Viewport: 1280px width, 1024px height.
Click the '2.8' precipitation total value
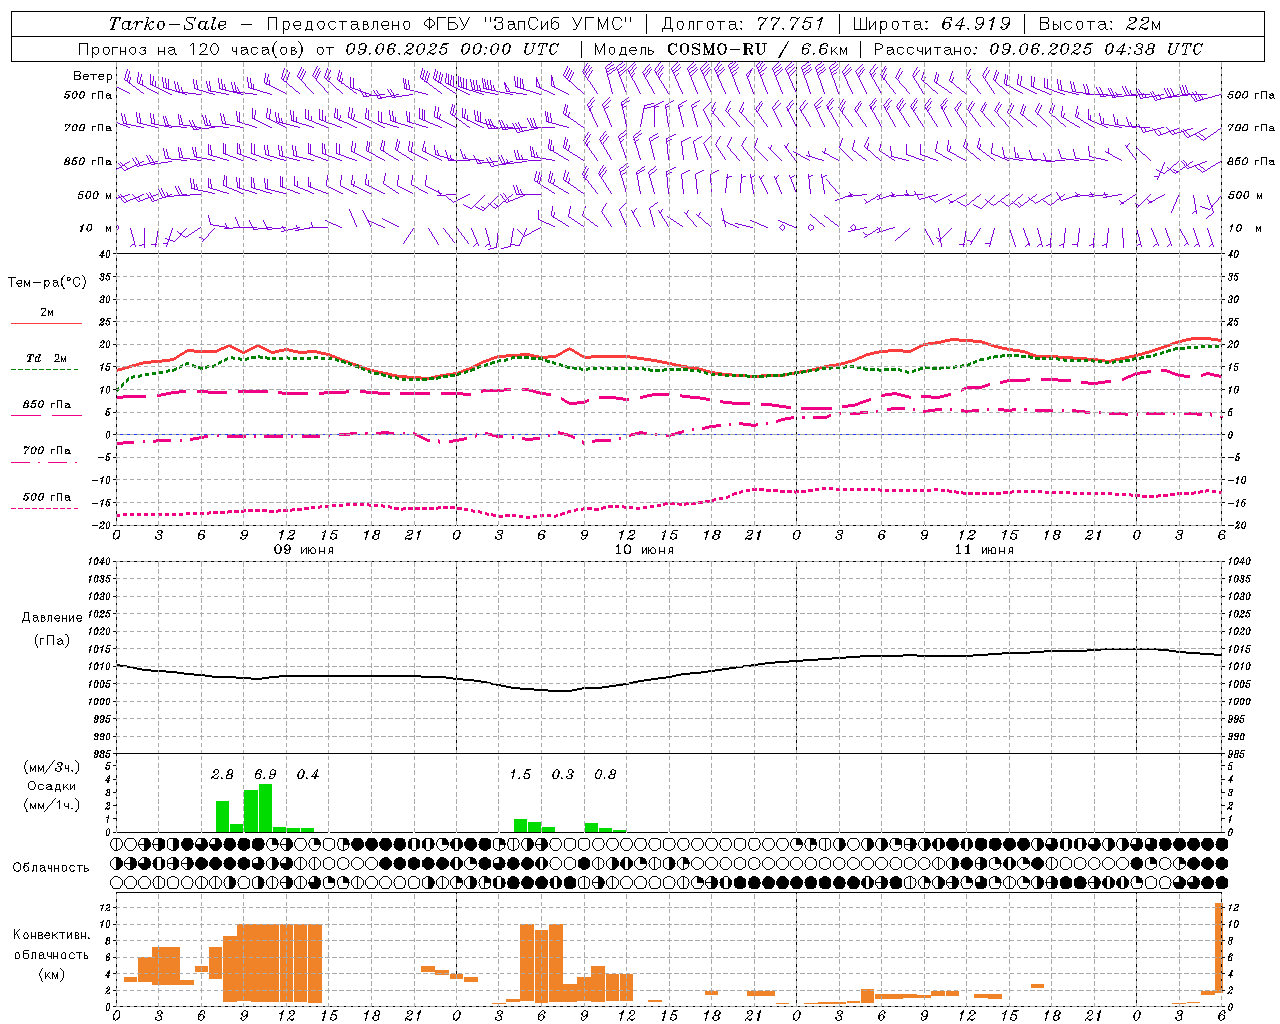[x=222, y=774]
